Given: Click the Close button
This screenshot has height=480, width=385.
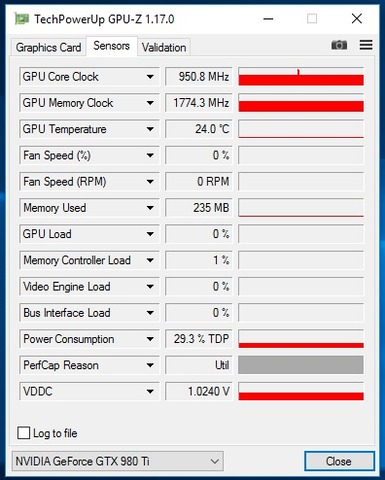Looking at the screenshot, I should point(339,461).
